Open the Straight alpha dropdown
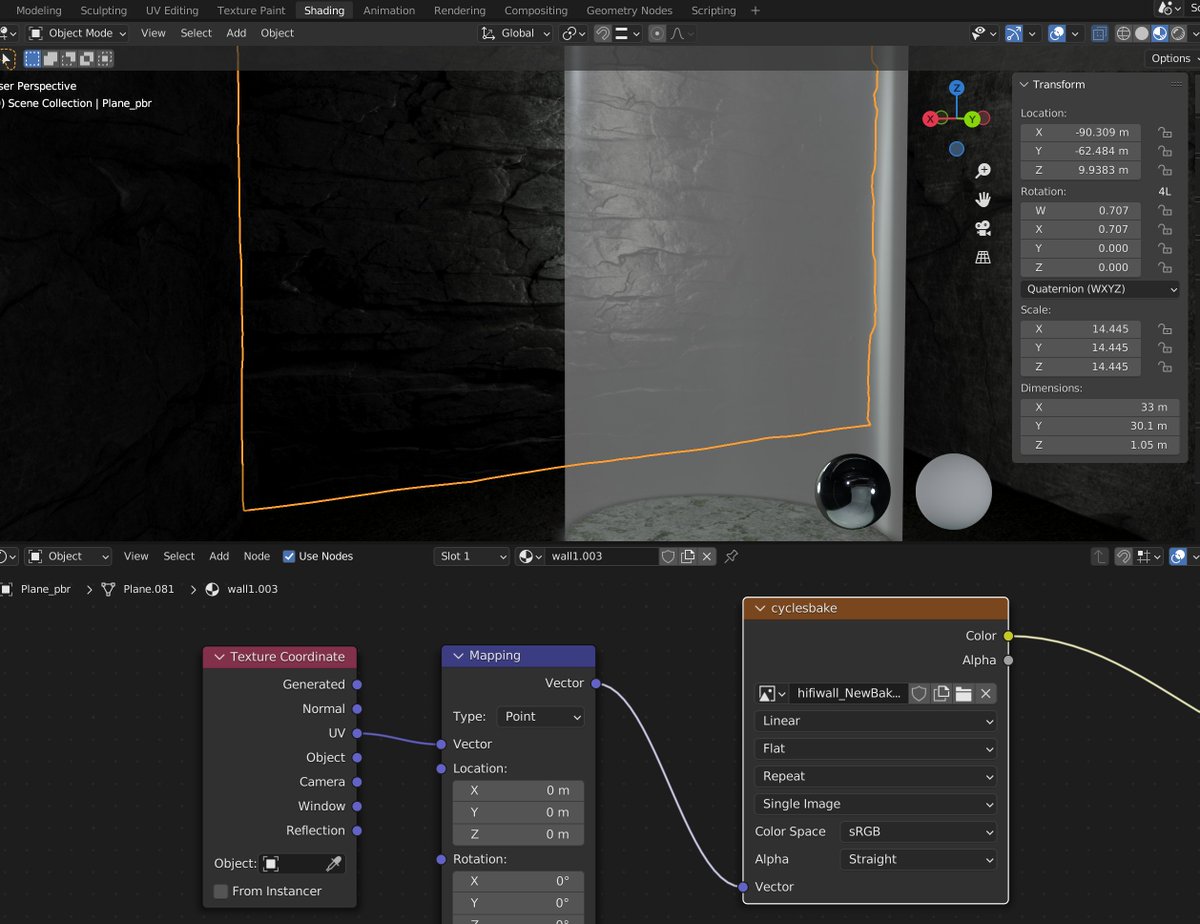Image resolution: width=1200 pixels, height=924 pixels. pos(918,859)
